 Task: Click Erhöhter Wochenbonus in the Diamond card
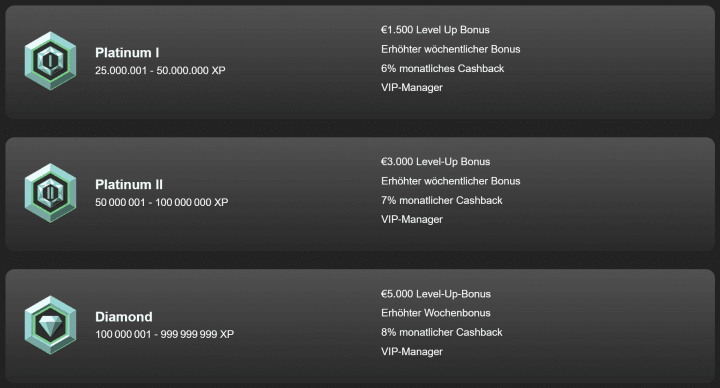[x=436, y=313]
